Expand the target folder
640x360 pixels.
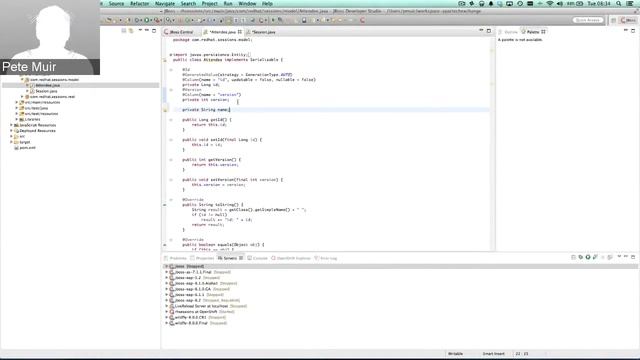[x=11, y=142]
